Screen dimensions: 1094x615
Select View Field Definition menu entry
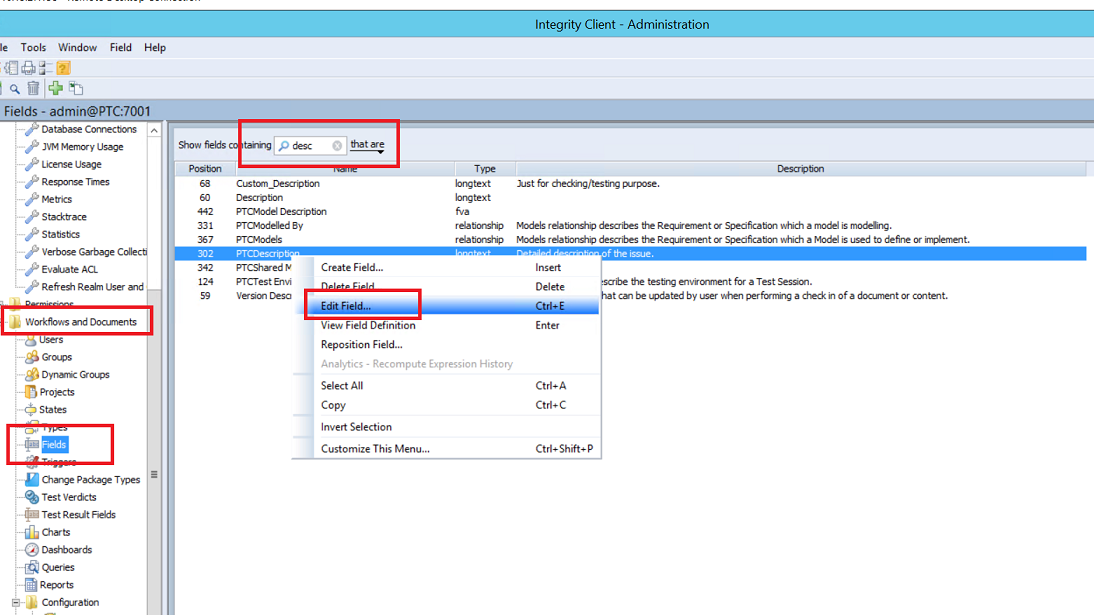367,325
